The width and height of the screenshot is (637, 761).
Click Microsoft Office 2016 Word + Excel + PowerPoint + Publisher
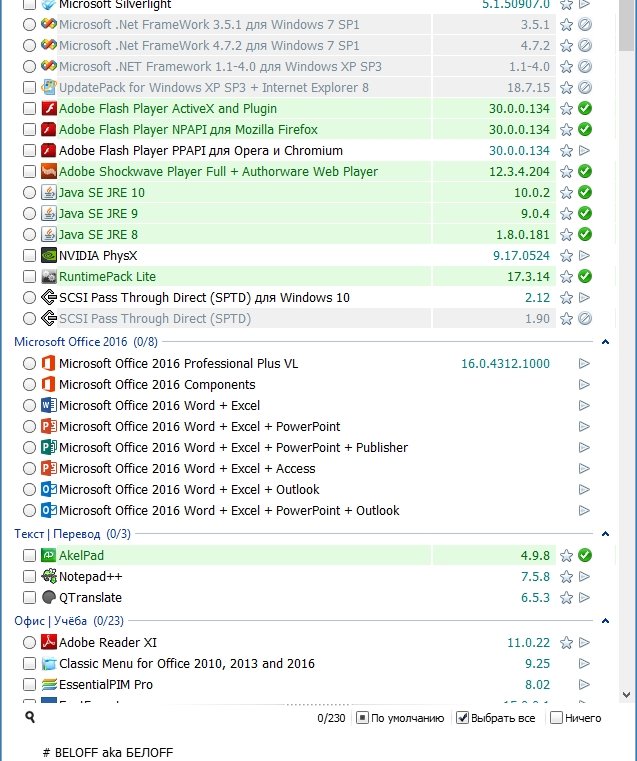tap(233, 447)
